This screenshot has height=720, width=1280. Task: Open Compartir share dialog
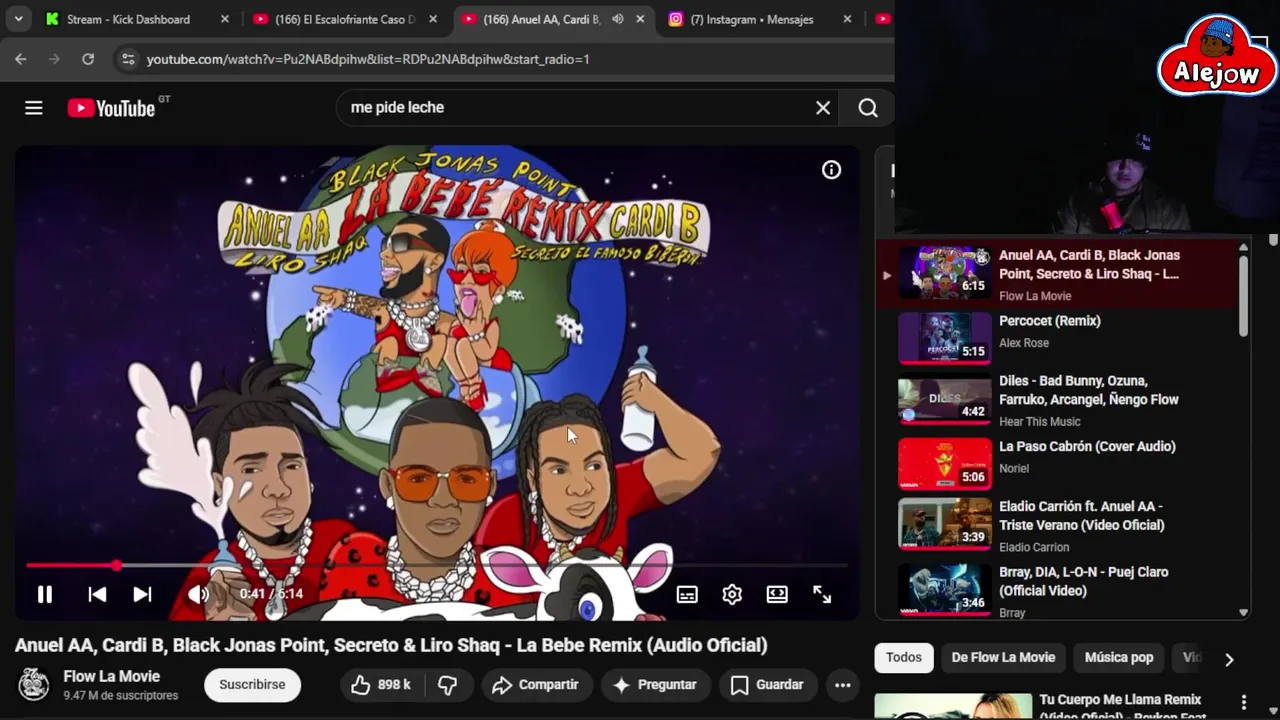pos(536,685)
